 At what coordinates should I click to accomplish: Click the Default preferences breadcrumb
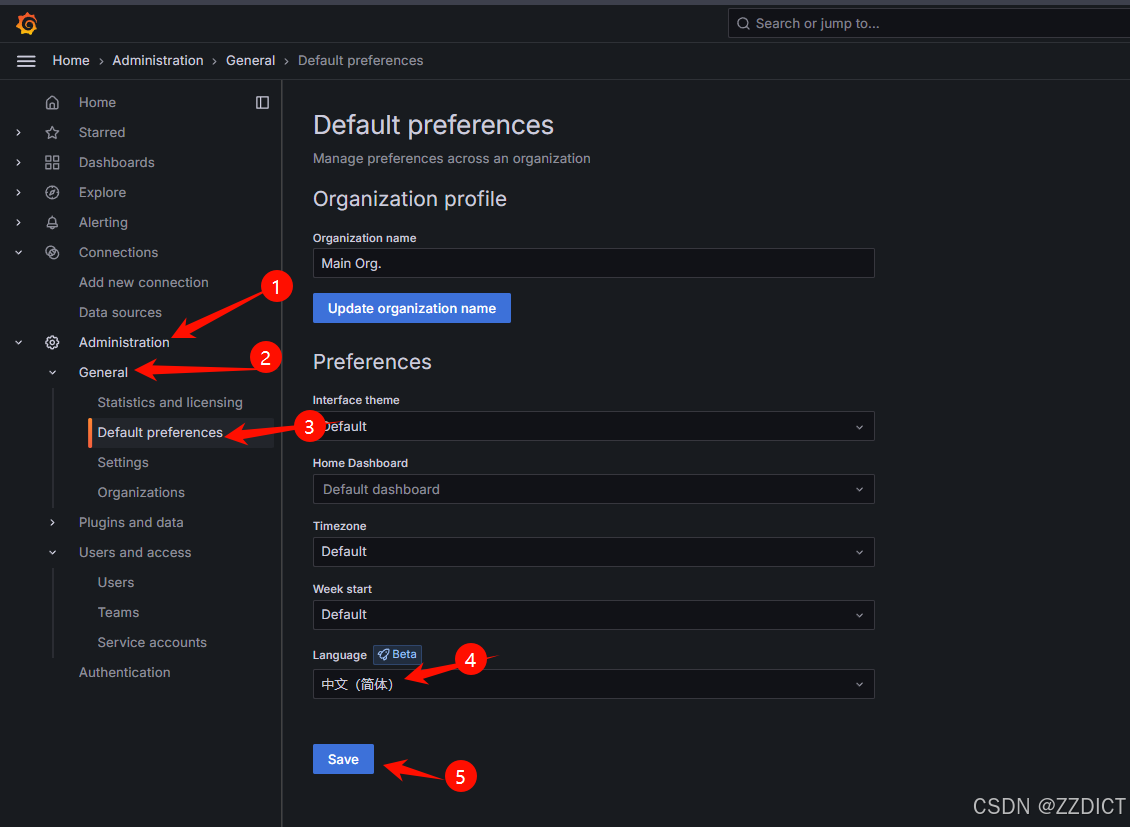[360, 61]
